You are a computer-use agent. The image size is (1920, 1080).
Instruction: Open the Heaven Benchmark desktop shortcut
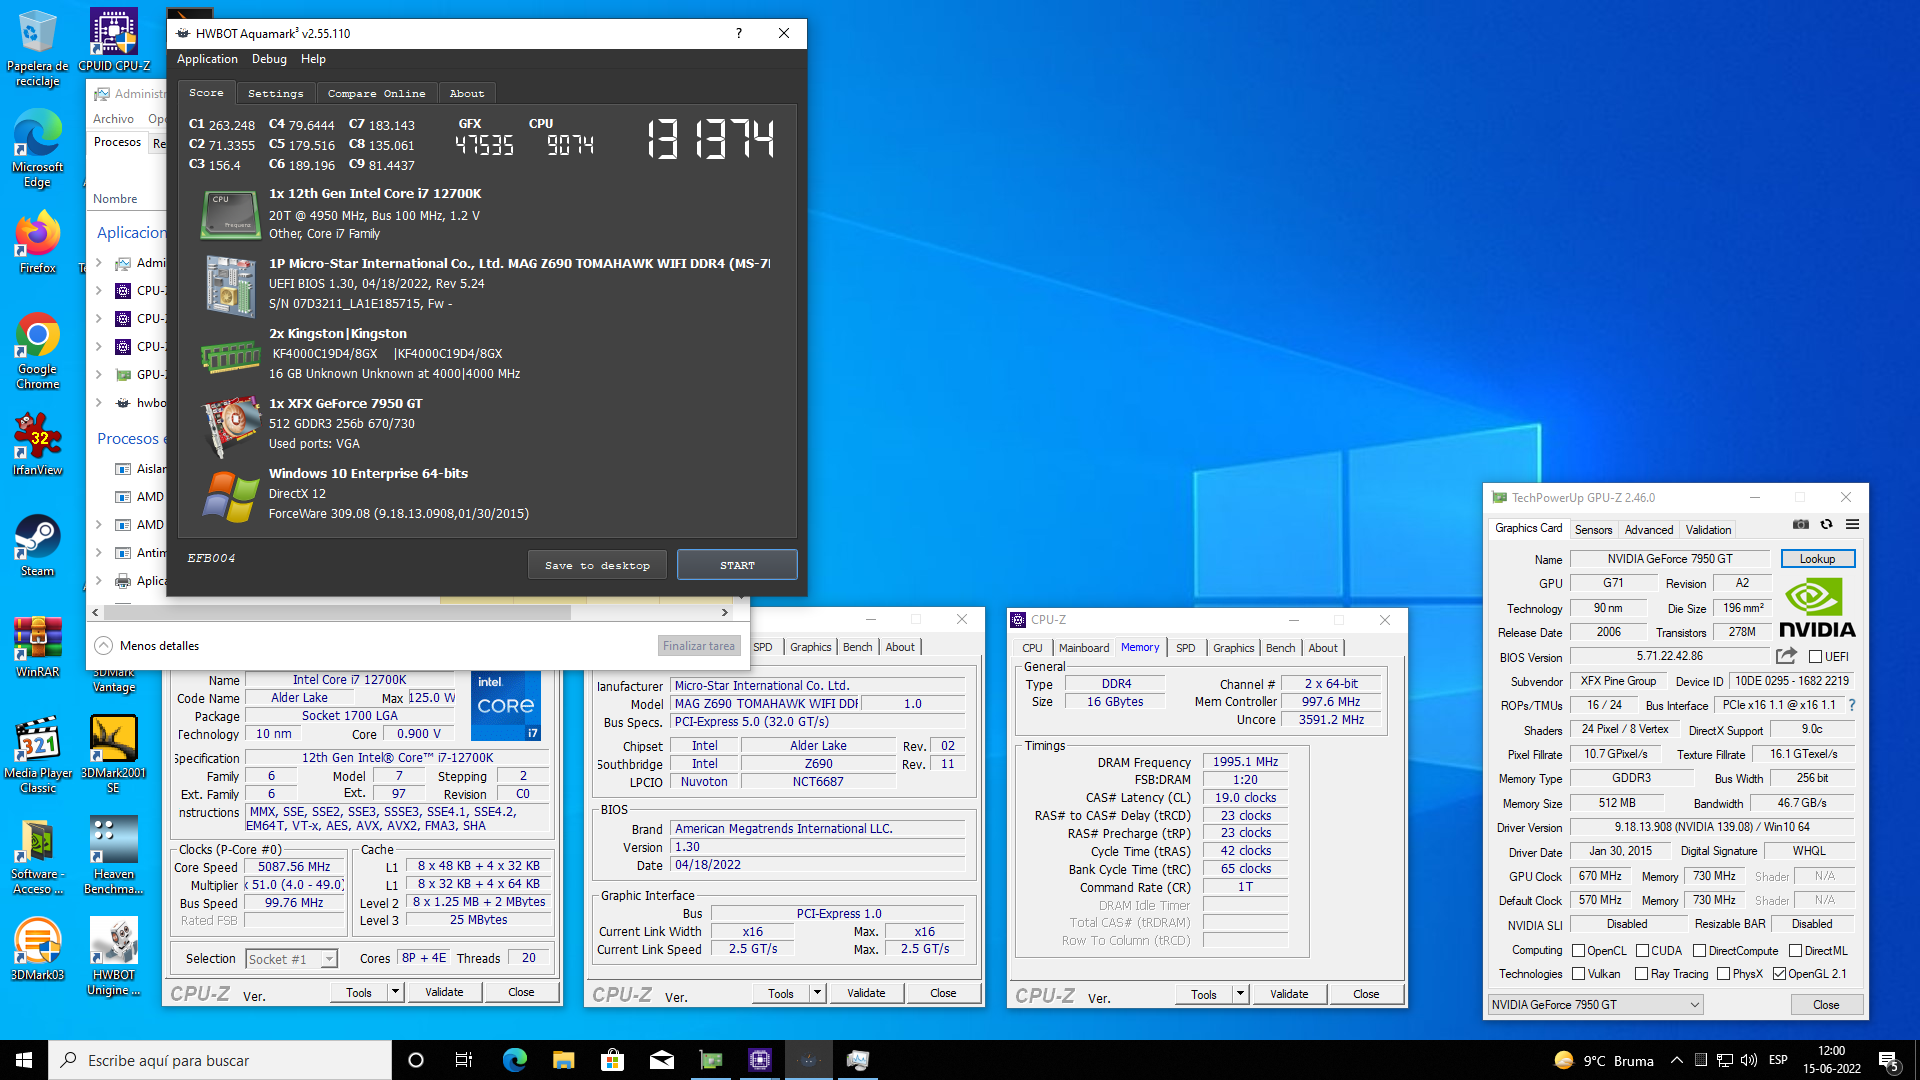pyautogui.click(x=113, y=855)
